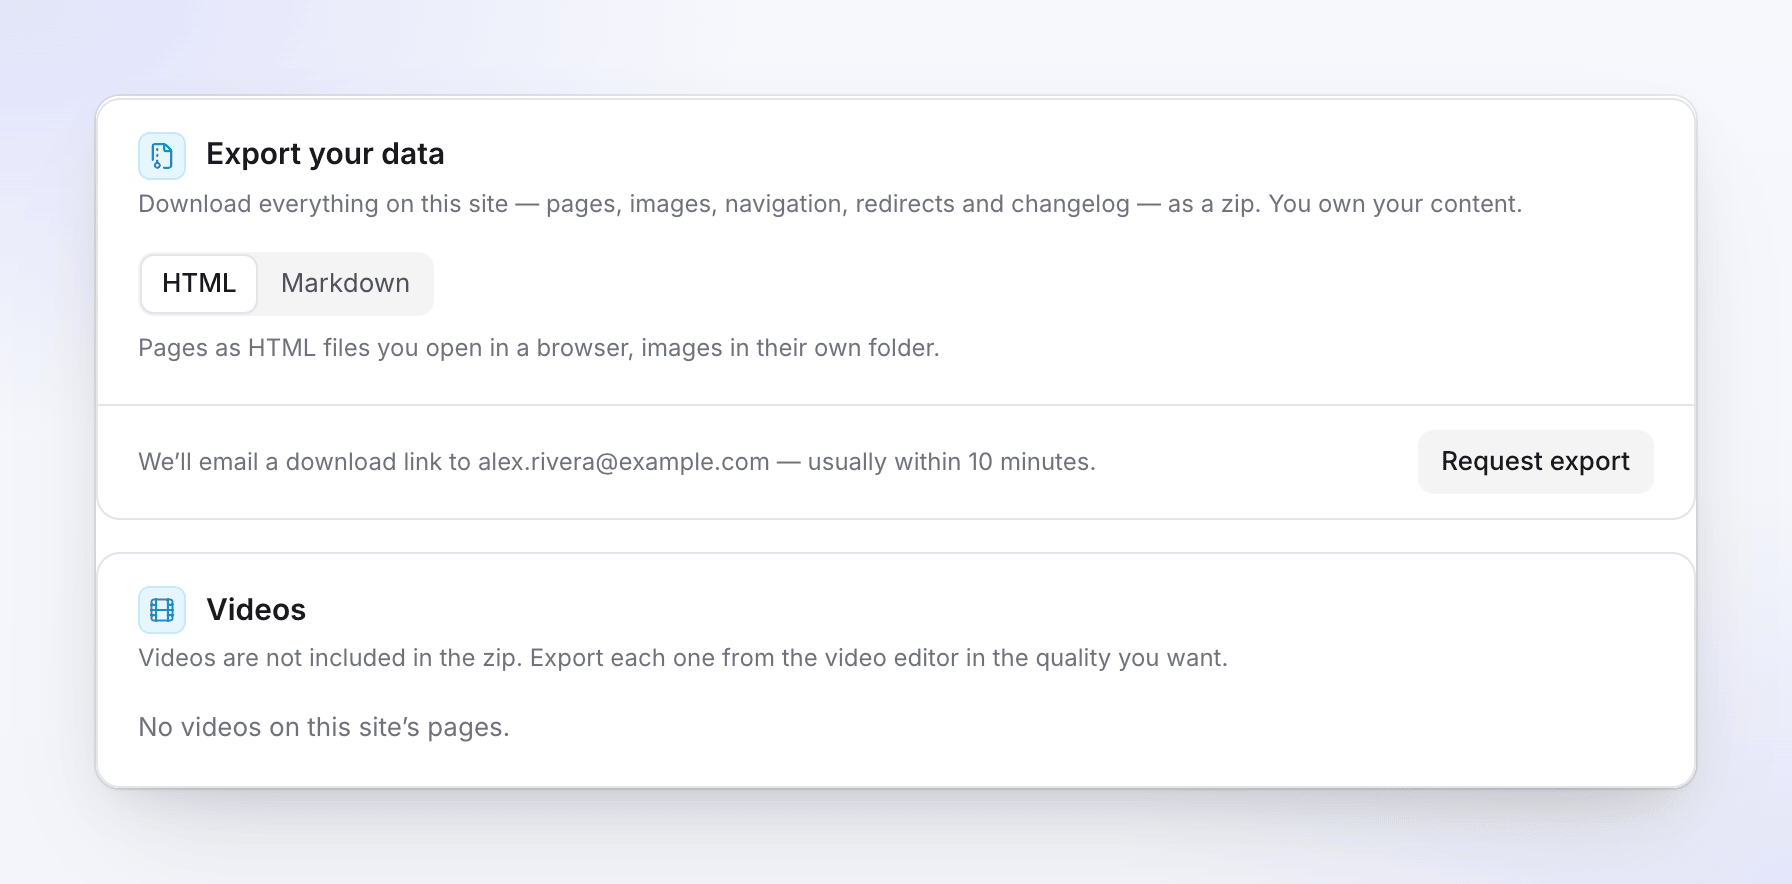
Task: Switch to the Markdown export format
Action: 345,284
